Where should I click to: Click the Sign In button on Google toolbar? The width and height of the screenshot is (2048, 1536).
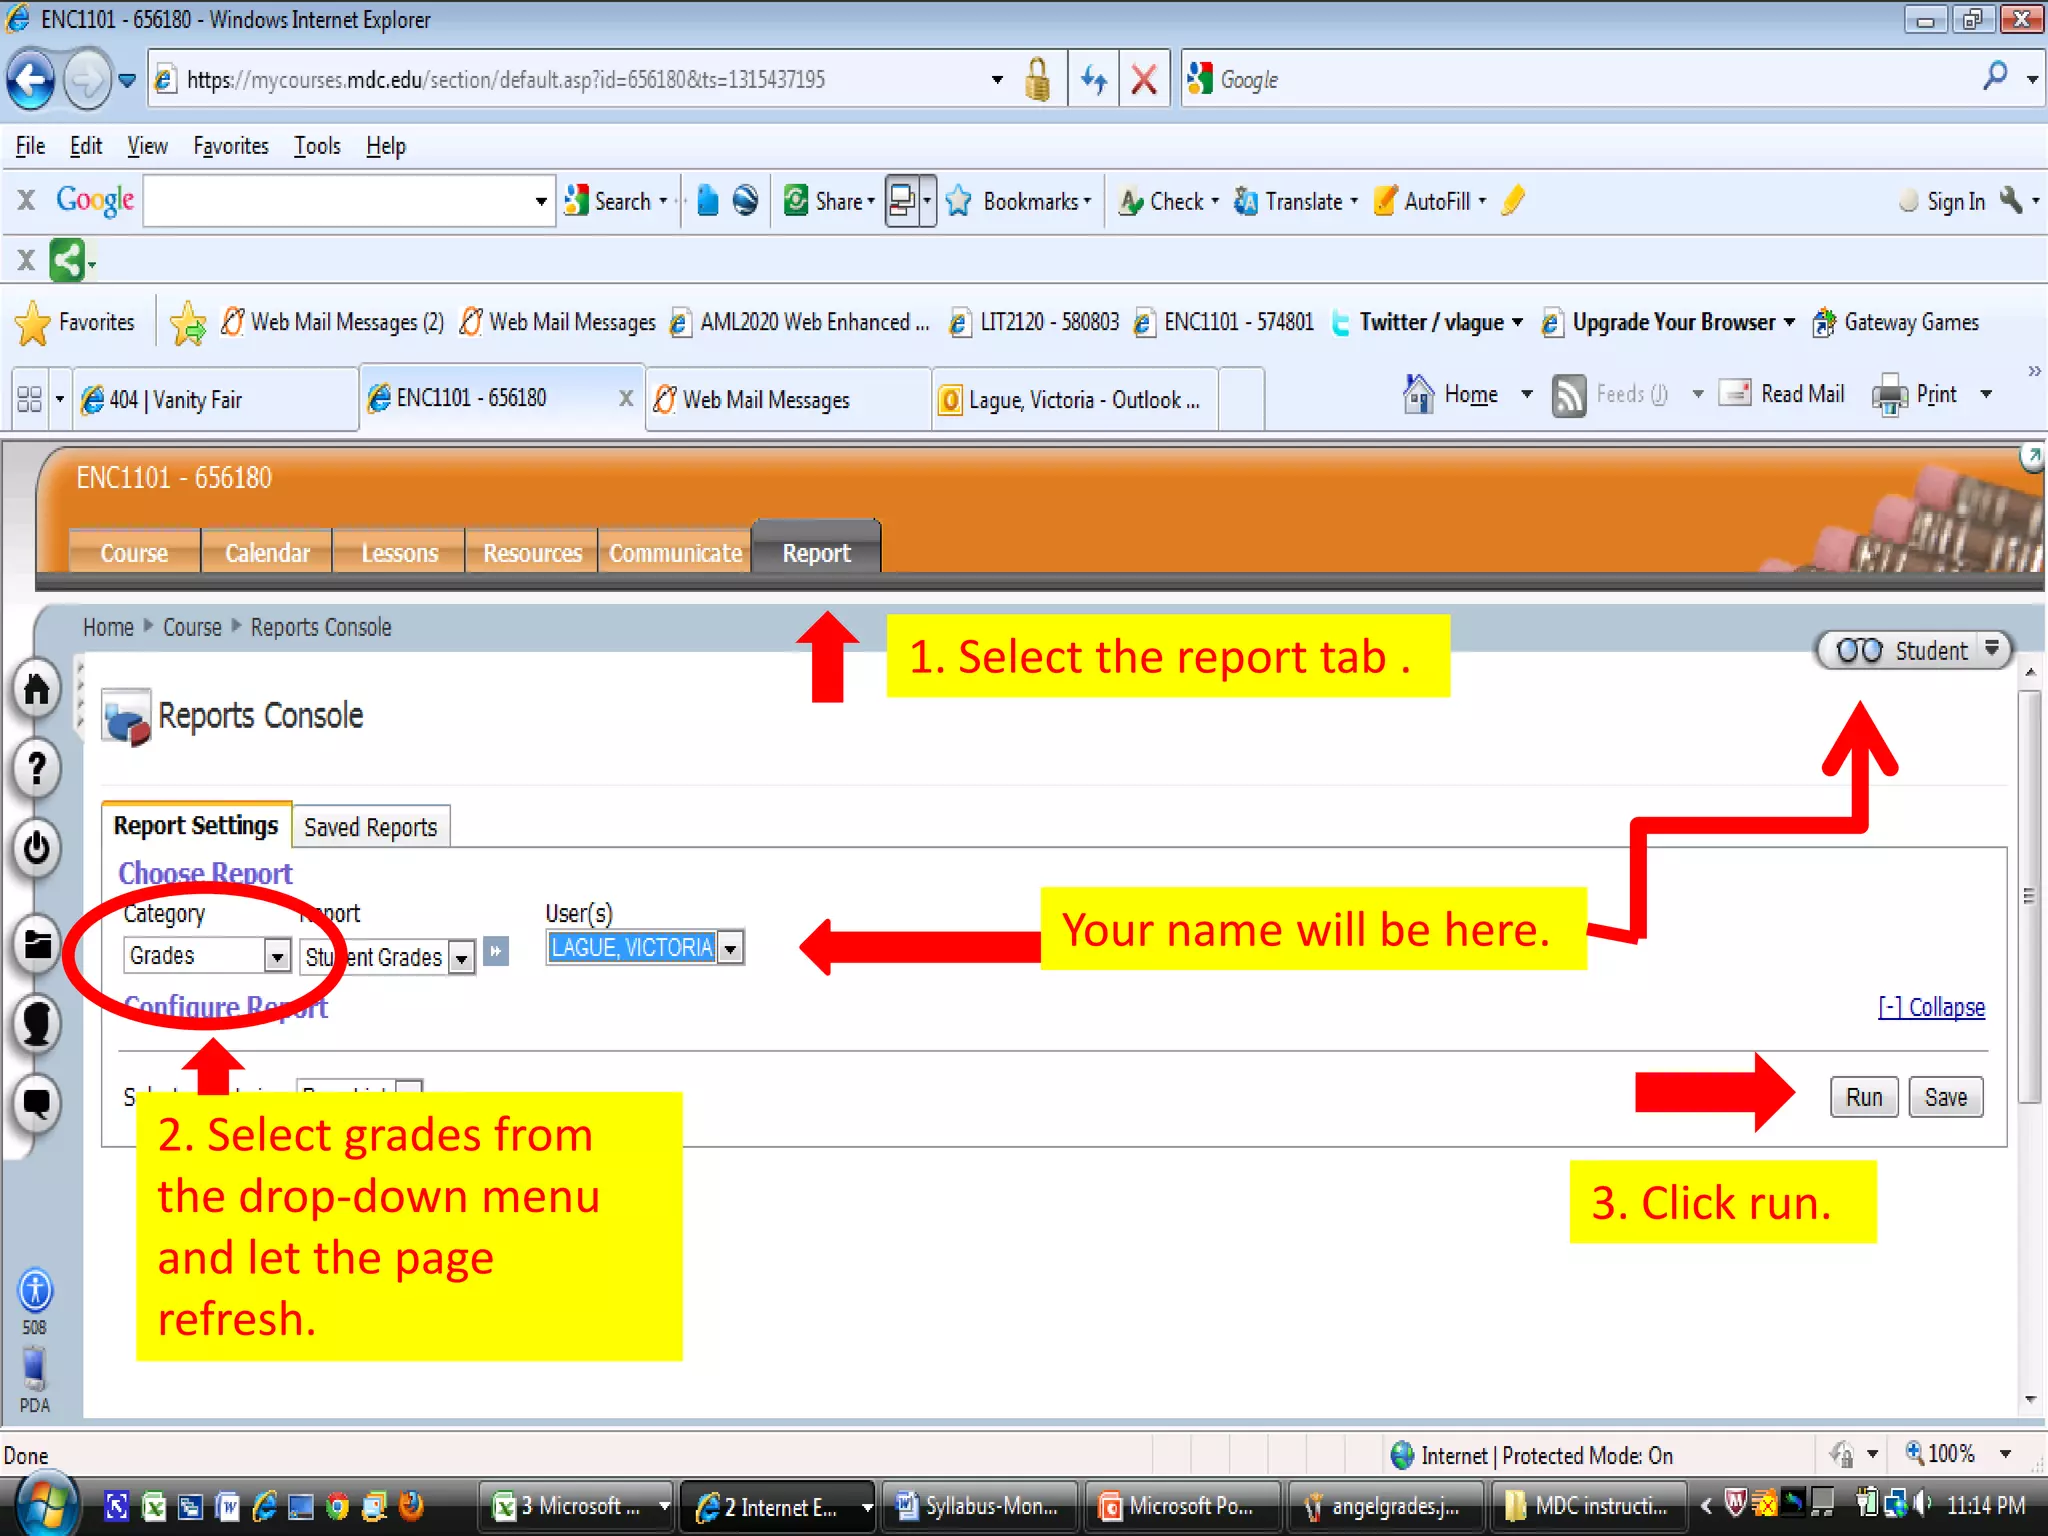1943,201
